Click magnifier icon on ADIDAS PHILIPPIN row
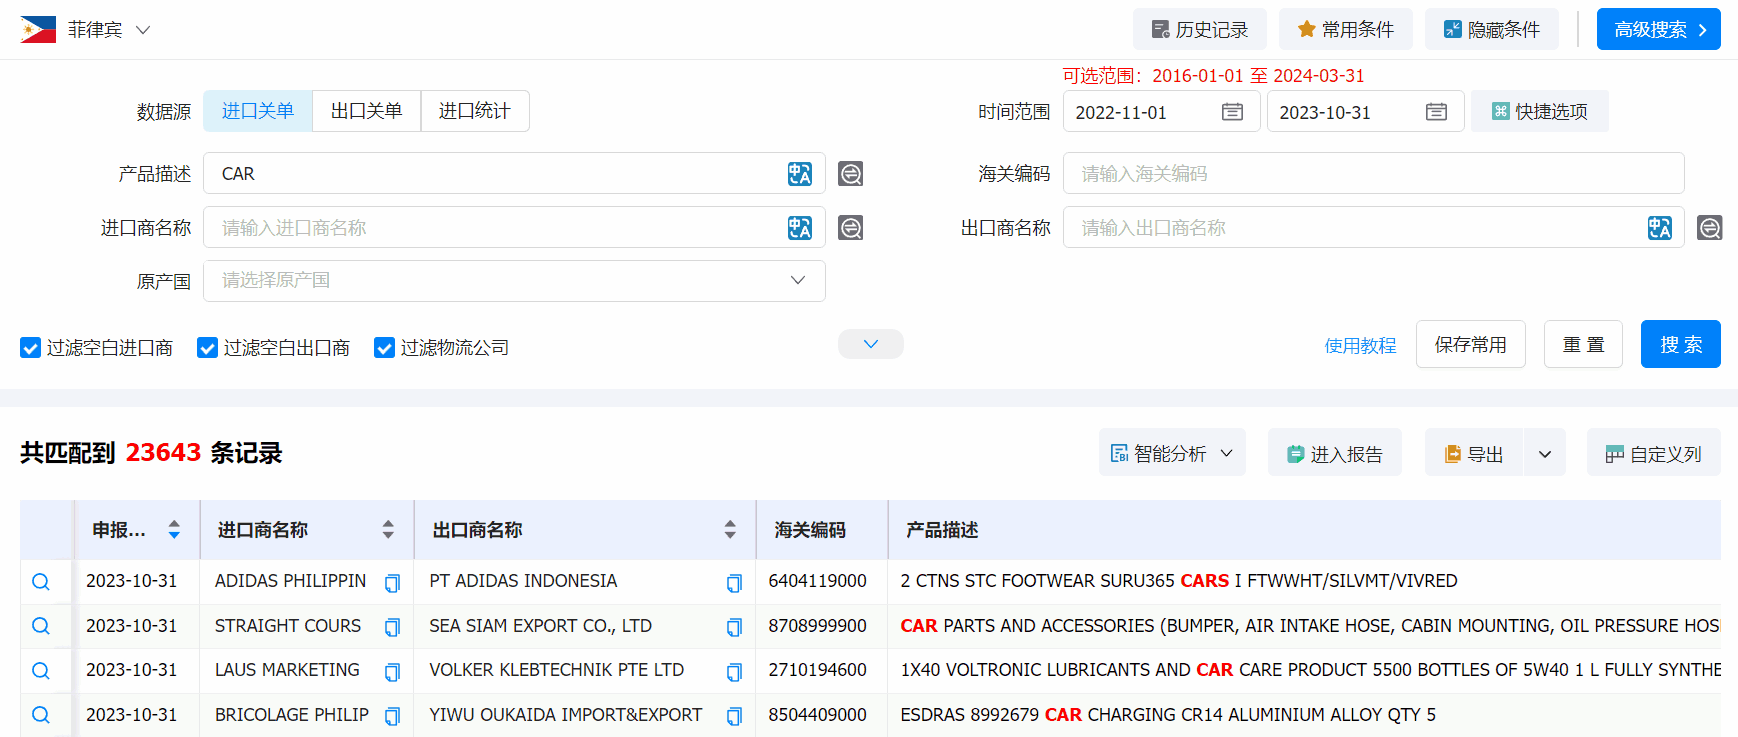This screenshot has height=737, width=1738. (x=41, y=582)
